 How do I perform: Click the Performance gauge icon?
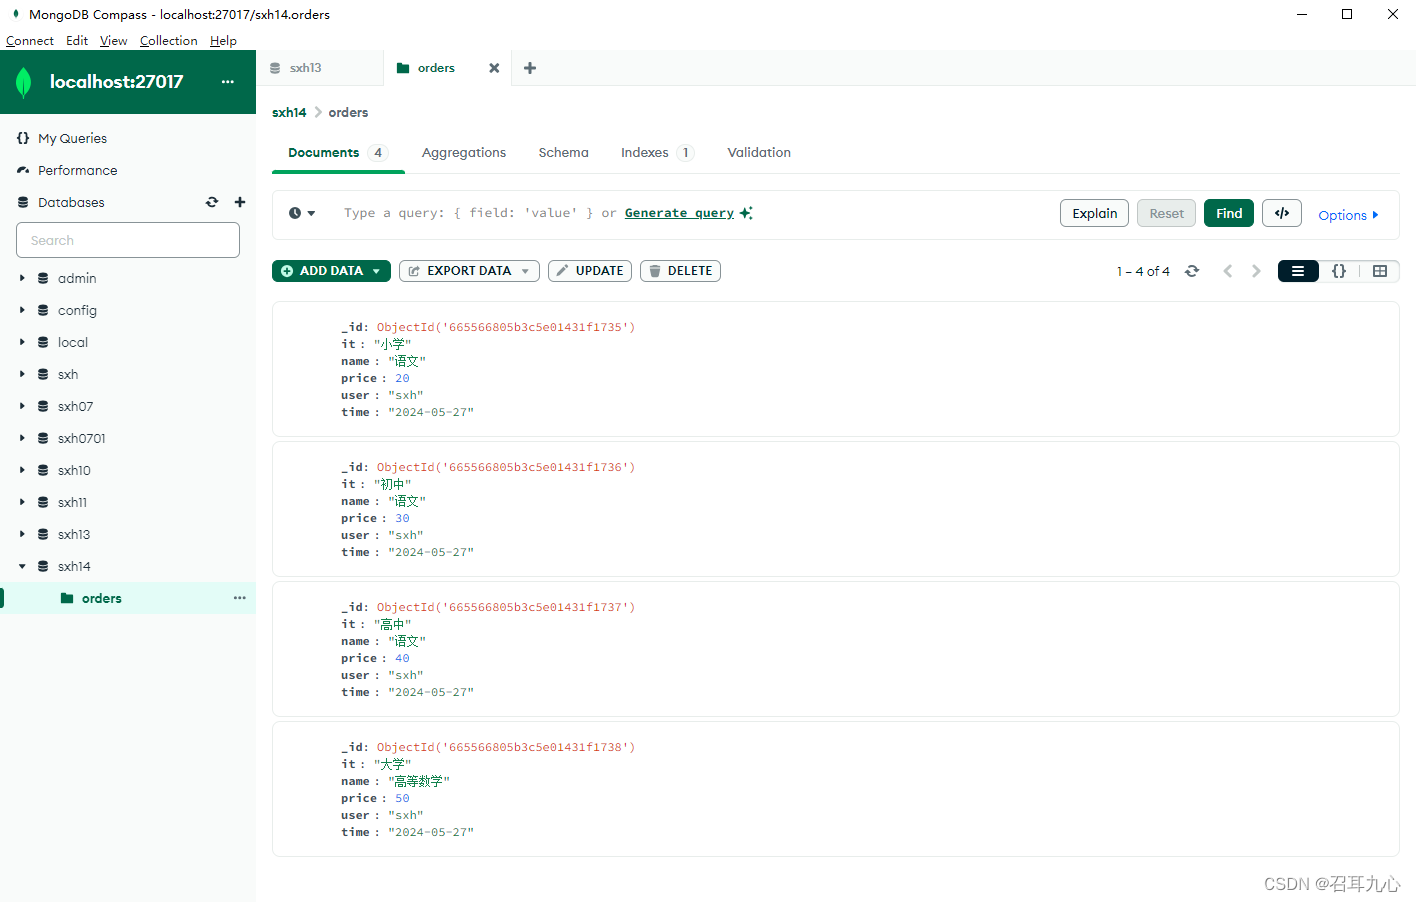click(x=23, y=170)
